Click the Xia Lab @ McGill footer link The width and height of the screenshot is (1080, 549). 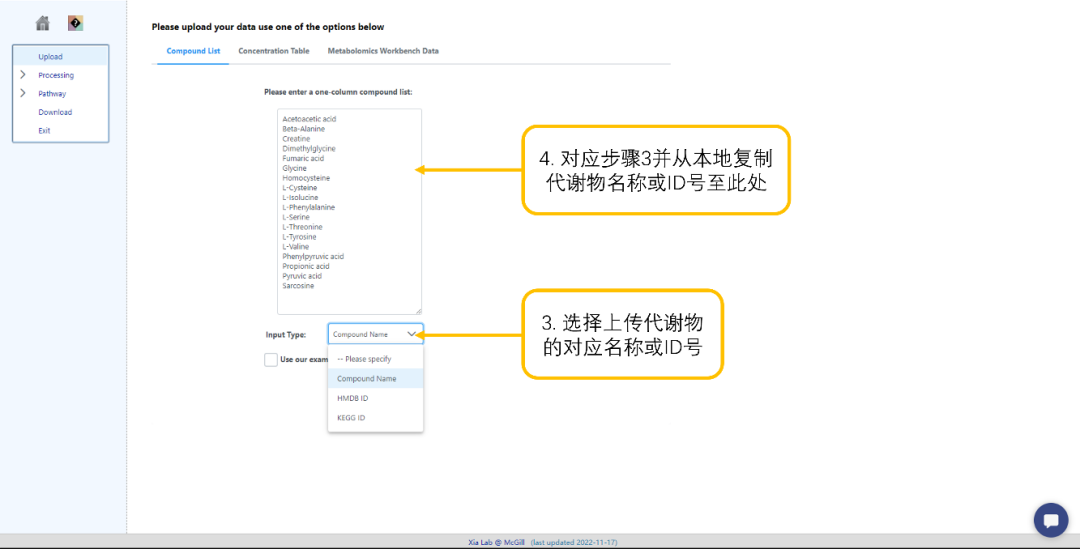(x=496, y=542)
